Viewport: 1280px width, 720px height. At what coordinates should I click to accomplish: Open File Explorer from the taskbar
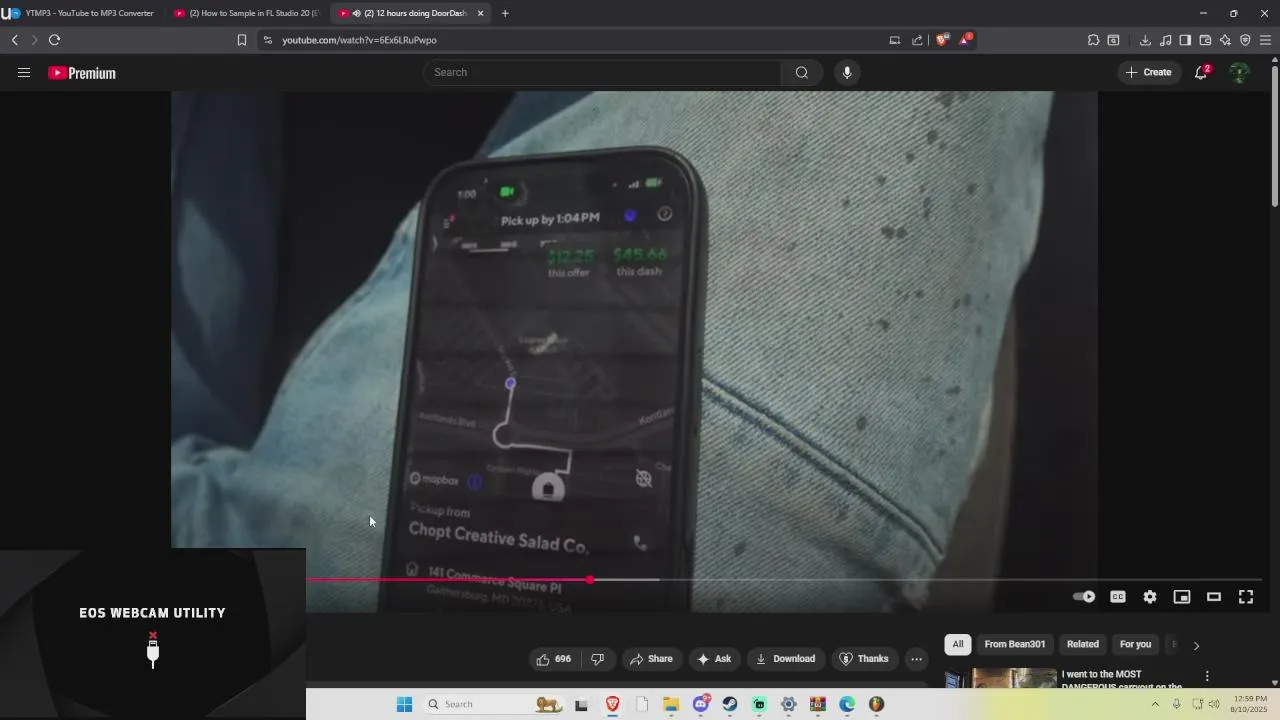[671, 704]
